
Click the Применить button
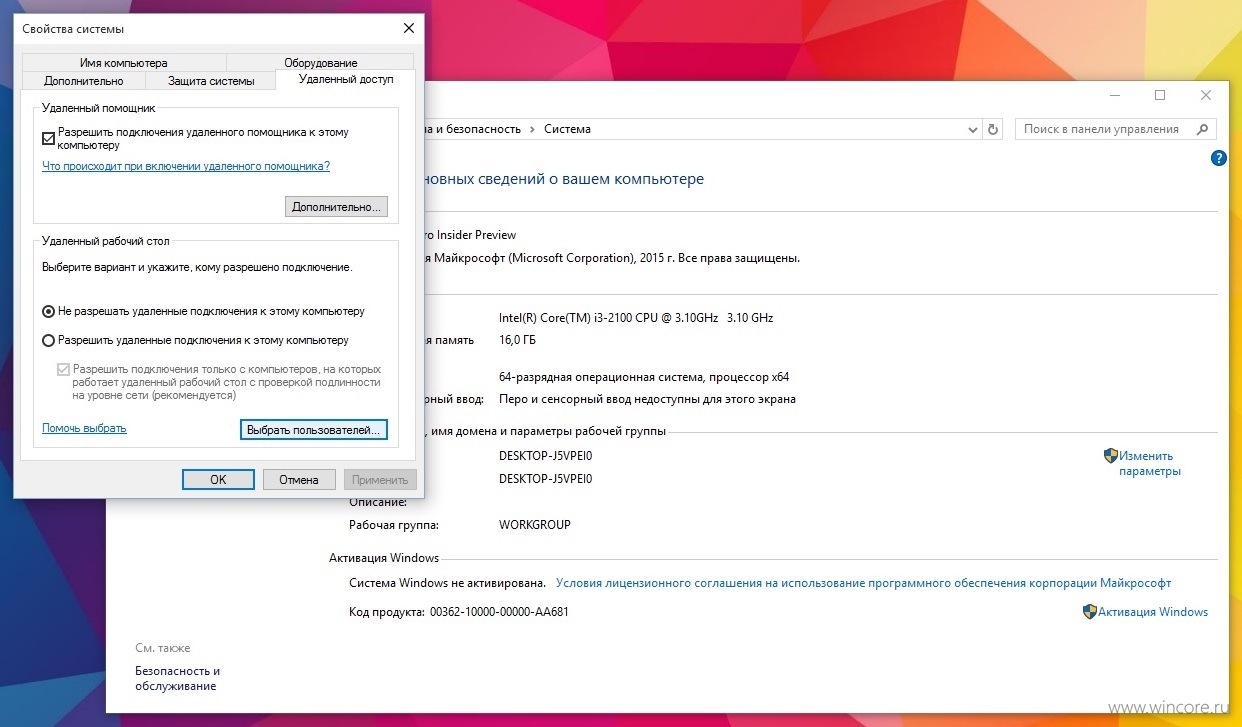(380, 480)
